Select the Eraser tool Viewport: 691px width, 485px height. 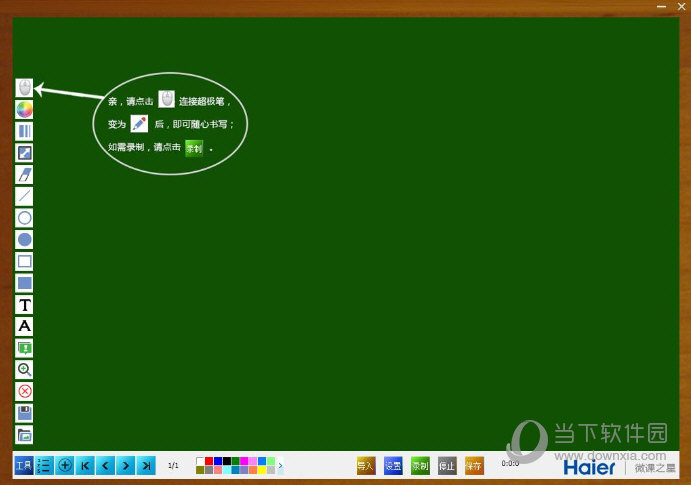[x=24, y=174]
